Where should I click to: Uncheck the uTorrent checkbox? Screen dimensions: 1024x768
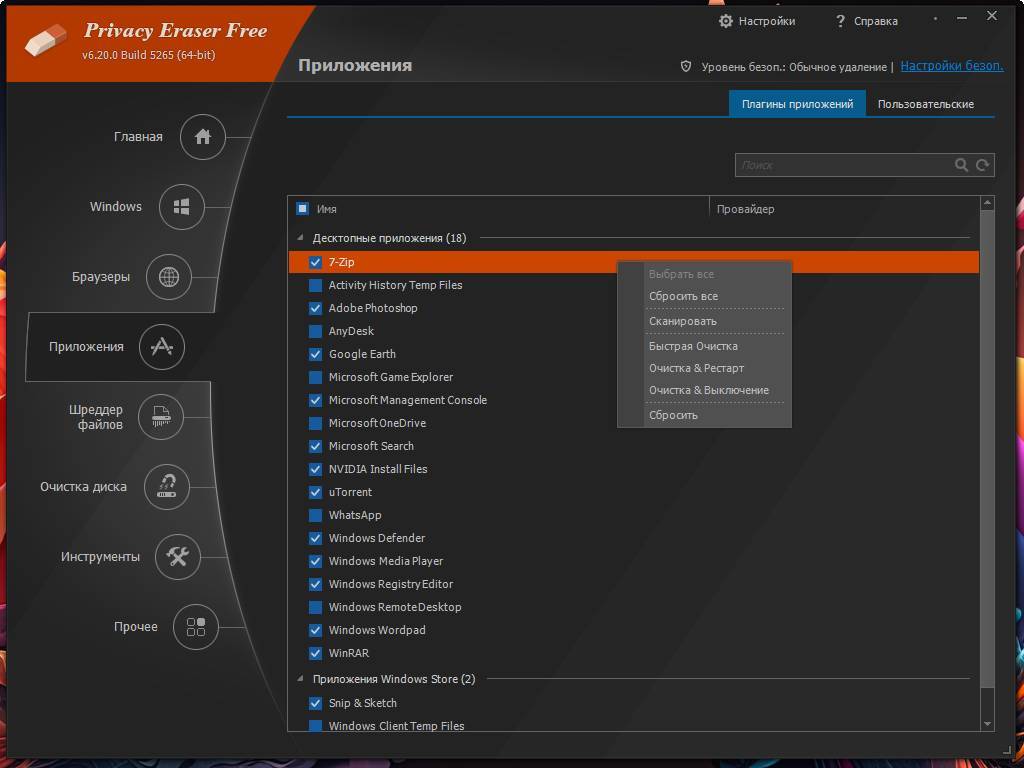tap(315, 492)
